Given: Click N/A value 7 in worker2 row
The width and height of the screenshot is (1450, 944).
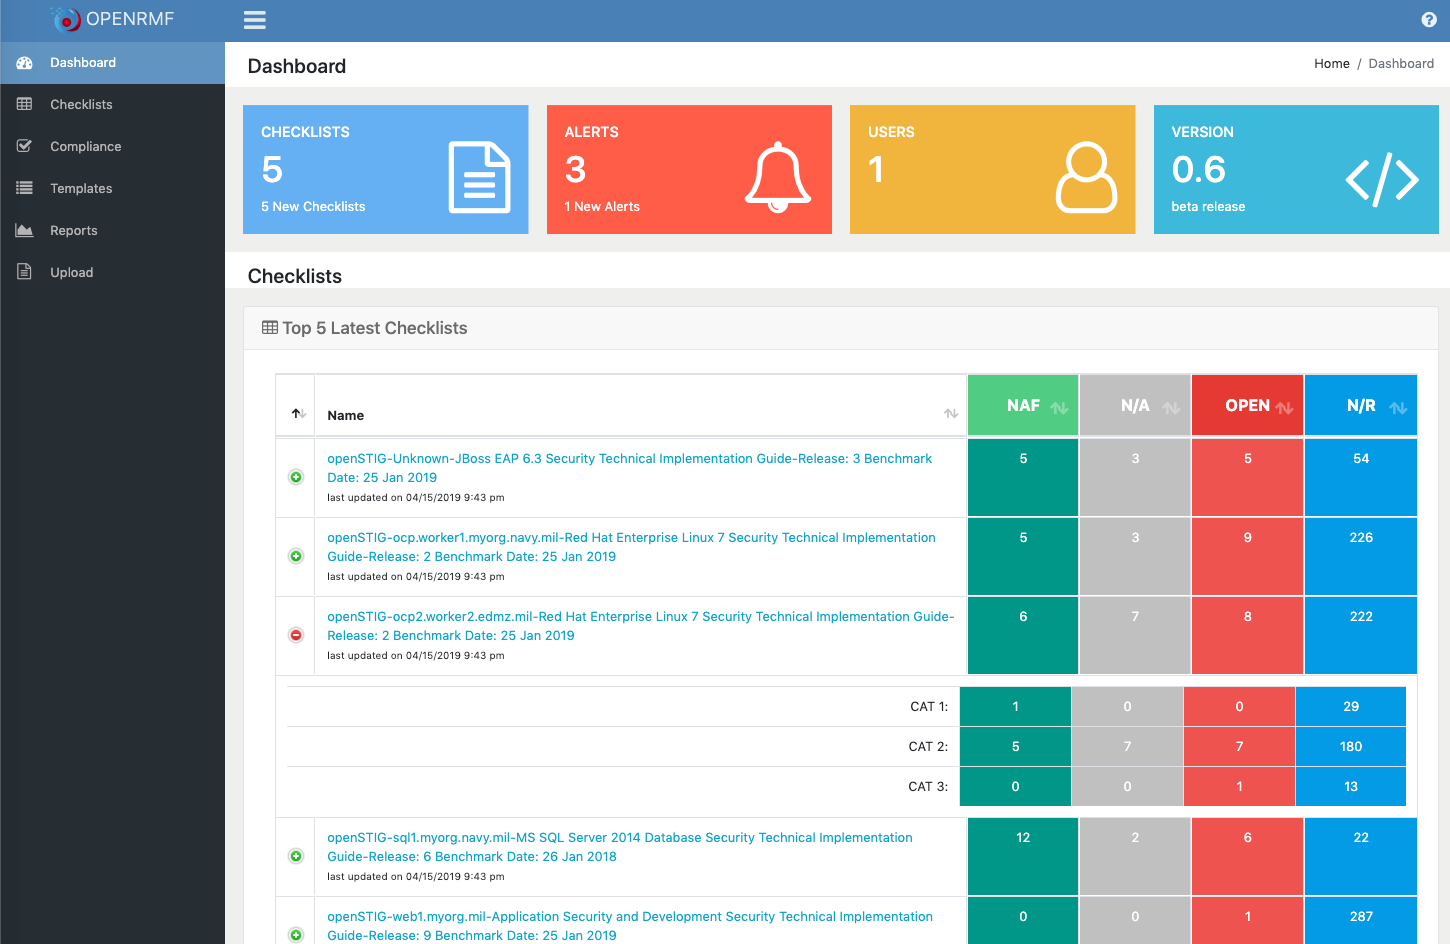Looking at the screenshot, I should point(1135,616).
